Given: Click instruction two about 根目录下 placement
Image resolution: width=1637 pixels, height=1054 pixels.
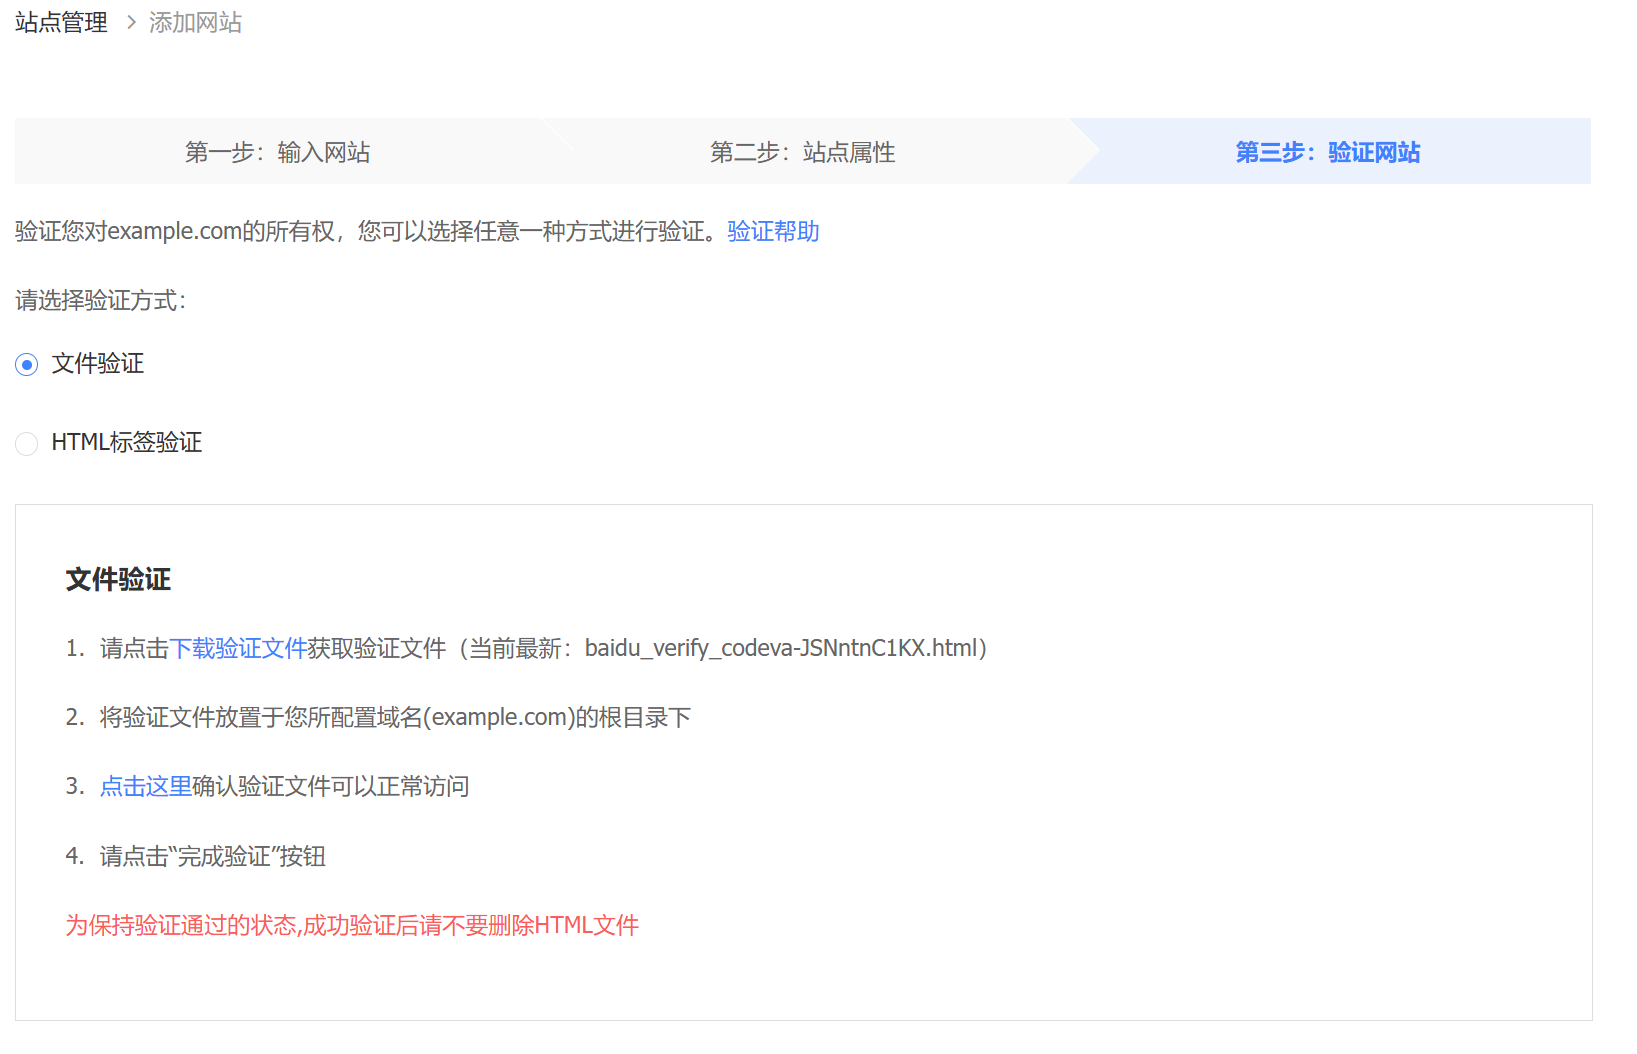Looking at the screenshot, I should tap(394, 718).
